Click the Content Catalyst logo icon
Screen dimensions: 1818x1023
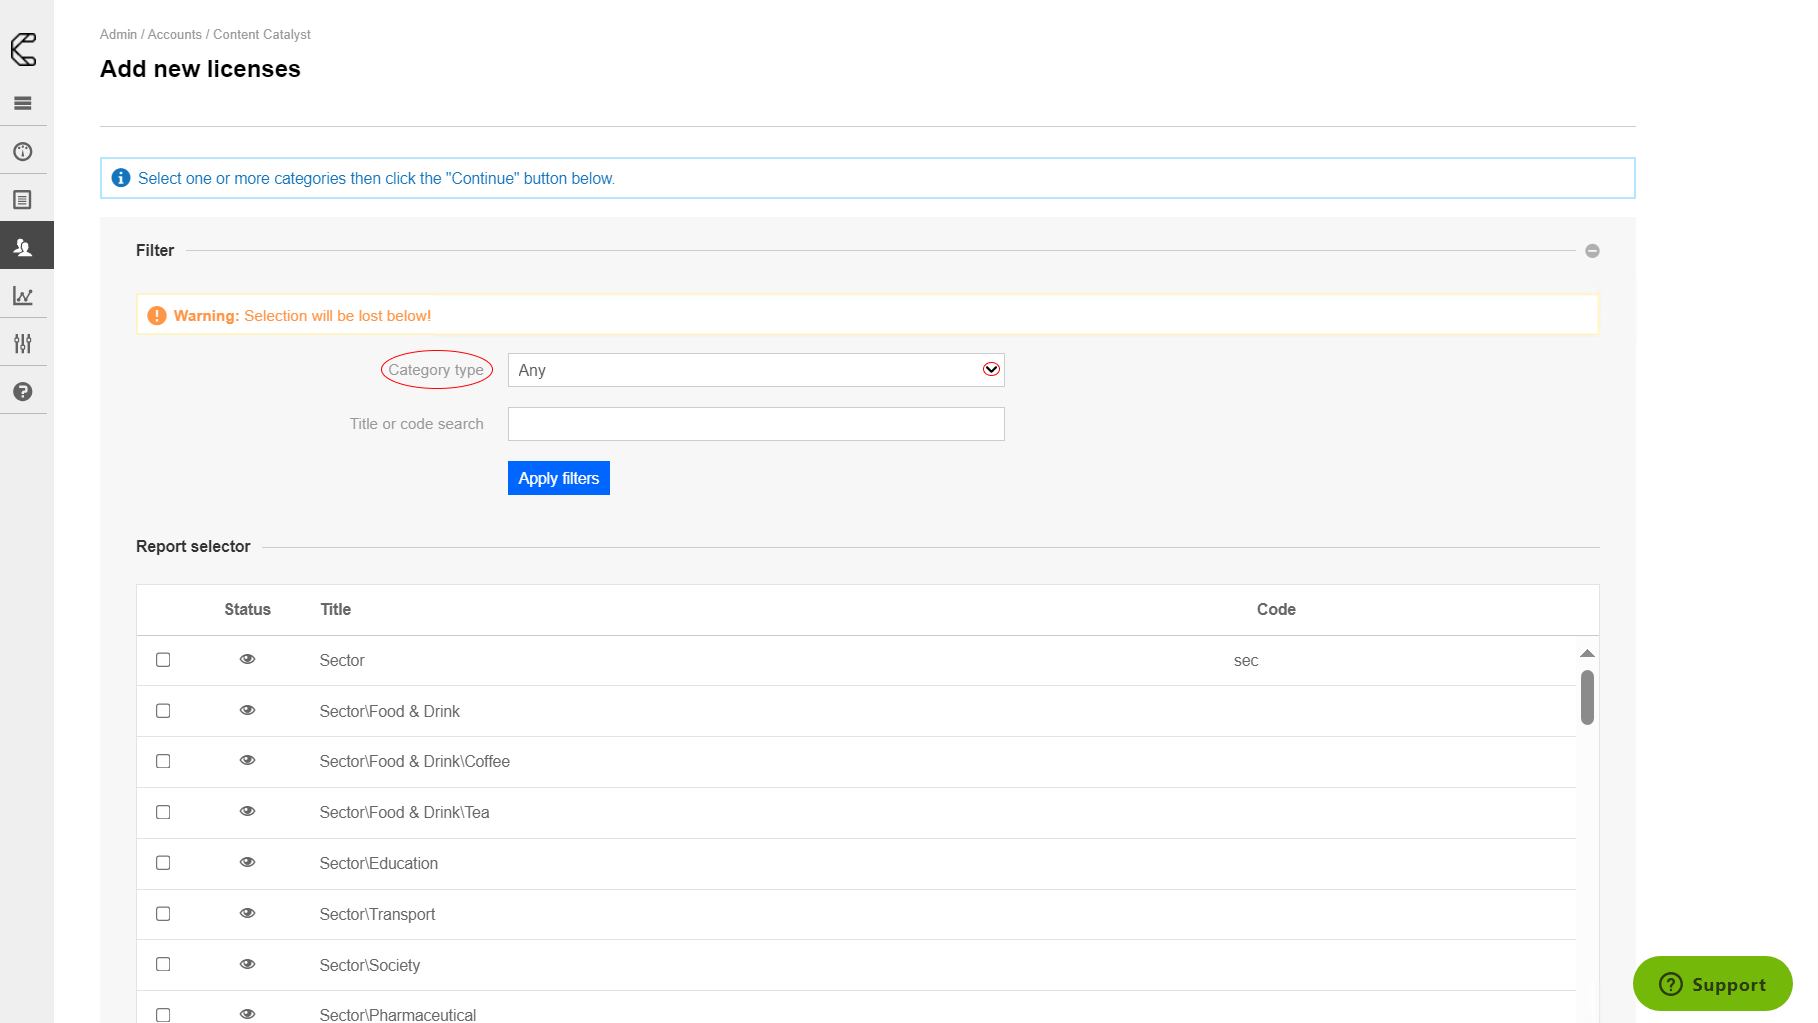(24, 49)
